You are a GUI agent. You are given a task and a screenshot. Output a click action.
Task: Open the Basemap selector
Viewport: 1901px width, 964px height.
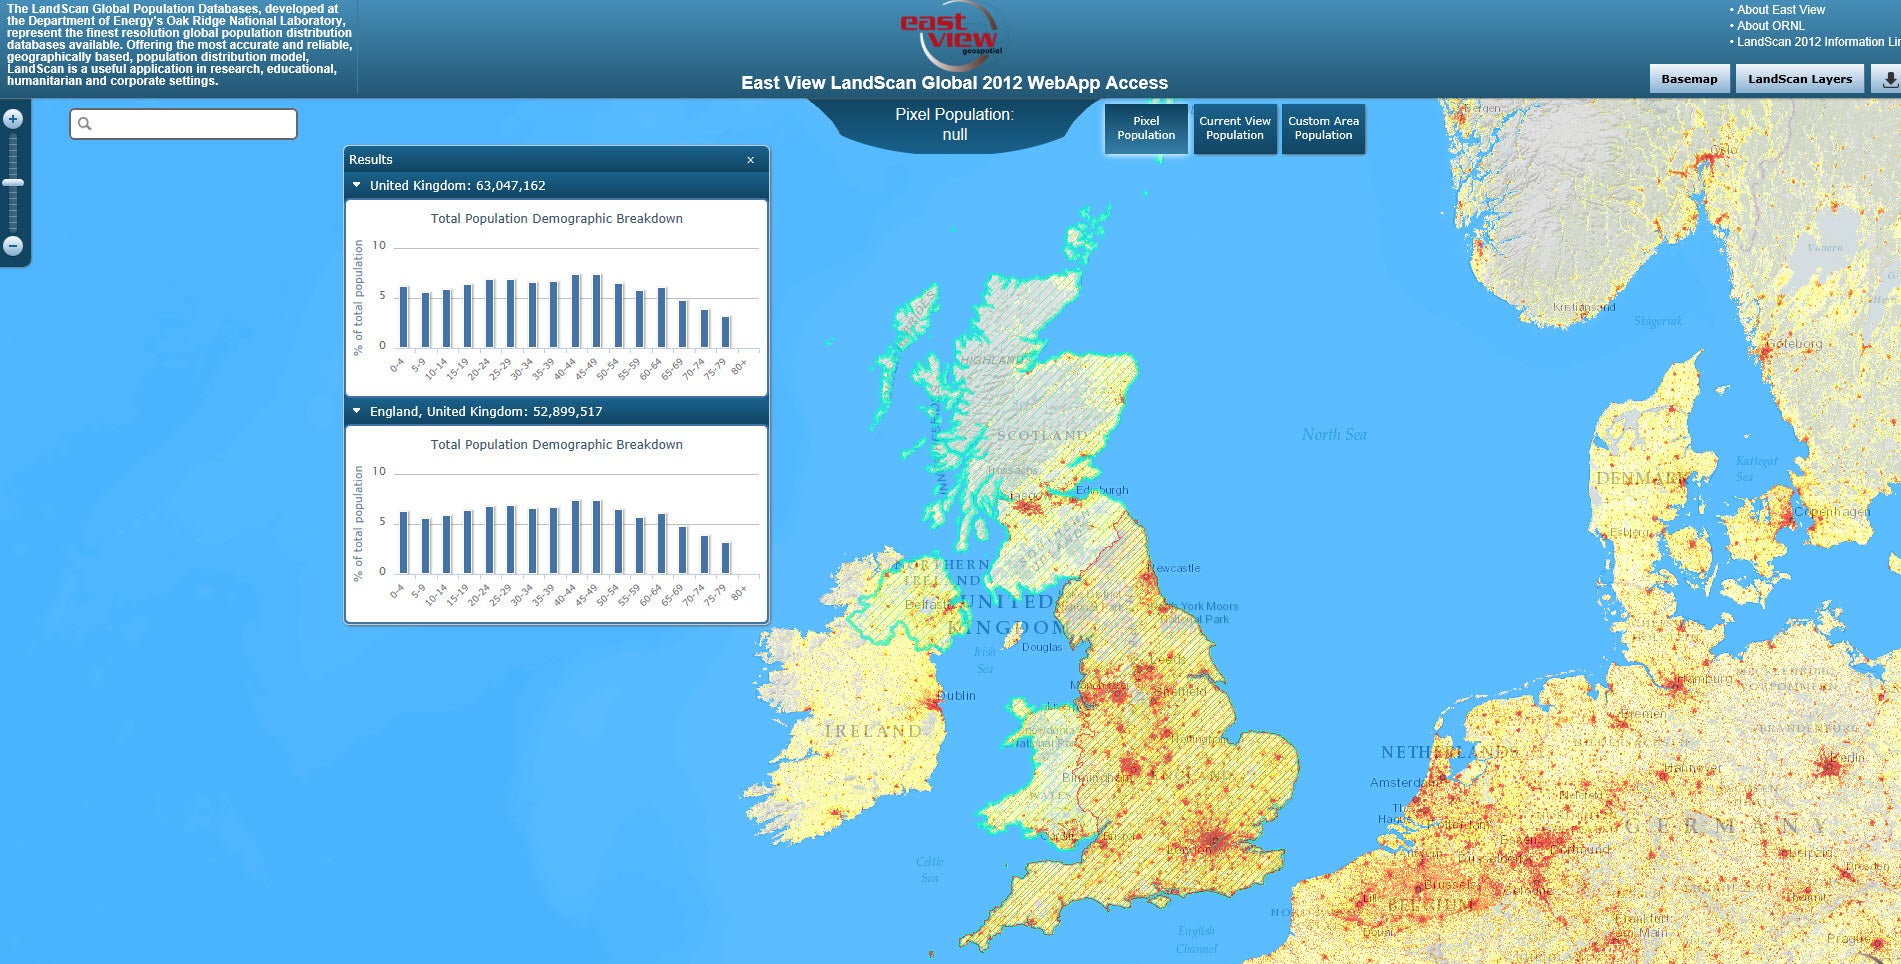tap(1689, 78)
